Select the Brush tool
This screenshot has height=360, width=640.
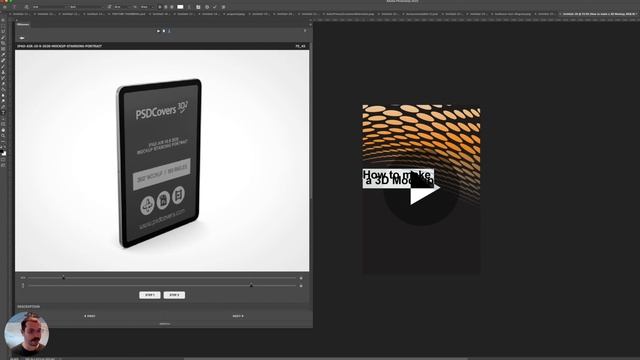pyautogui.click(x=3, y=66)
